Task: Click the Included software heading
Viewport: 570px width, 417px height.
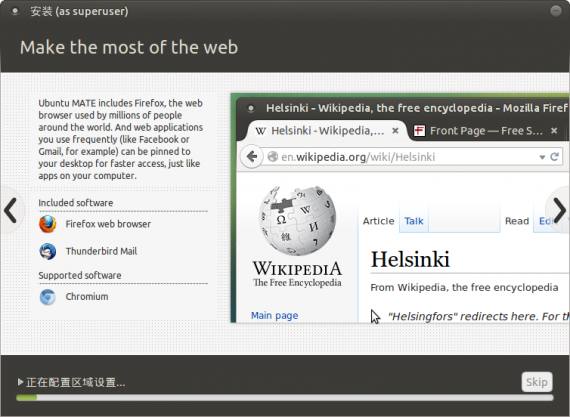Action: coord(76,203)
